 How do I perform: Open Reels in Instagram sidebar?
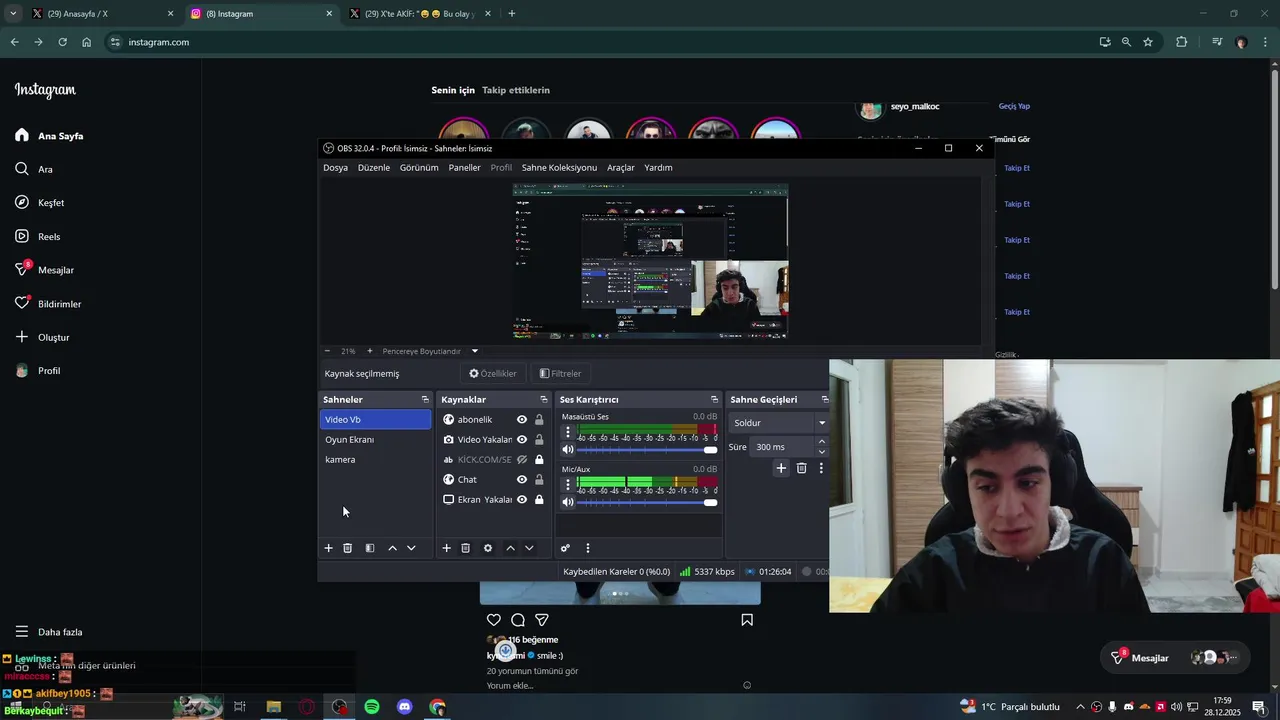38,237
